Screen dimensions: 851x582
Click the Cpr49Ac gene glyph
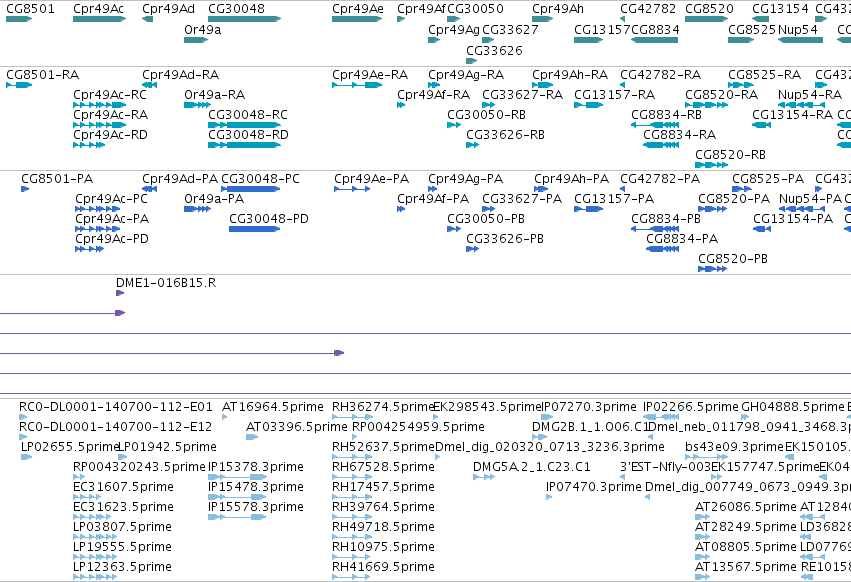(x=99, y=19)
